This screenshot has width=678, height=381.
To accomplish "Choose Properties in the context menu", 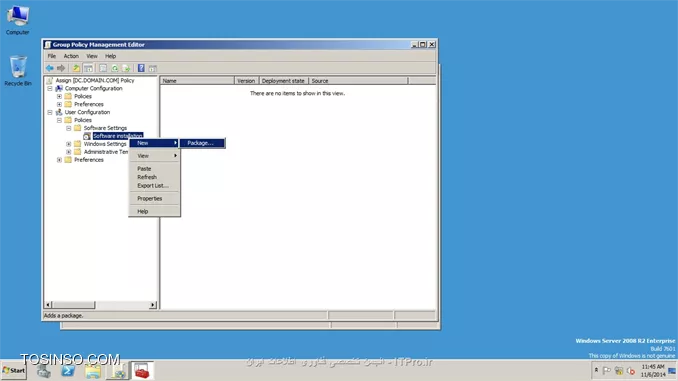I will click(x=155, y=199).
